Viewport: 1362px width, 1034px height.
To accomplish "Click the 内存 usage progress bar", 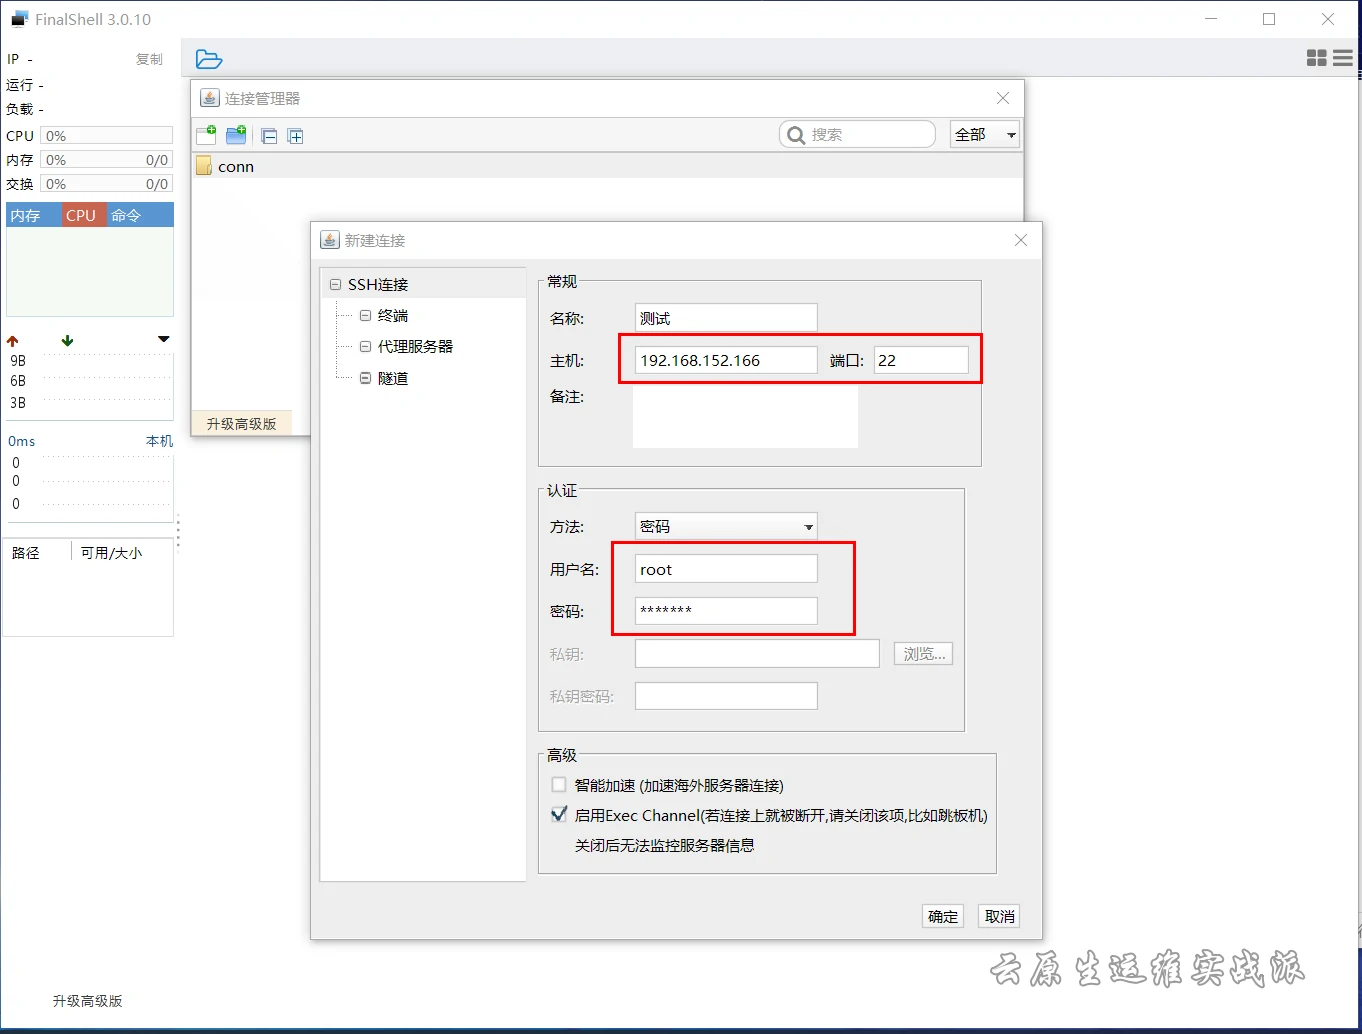I will tap(107, 160).
